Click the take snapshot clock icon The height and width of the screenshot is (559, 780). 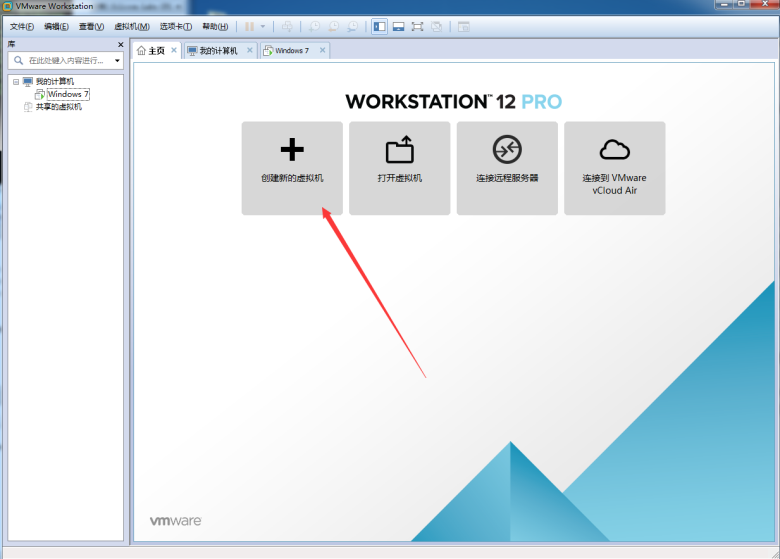click(x=314, y=27)
